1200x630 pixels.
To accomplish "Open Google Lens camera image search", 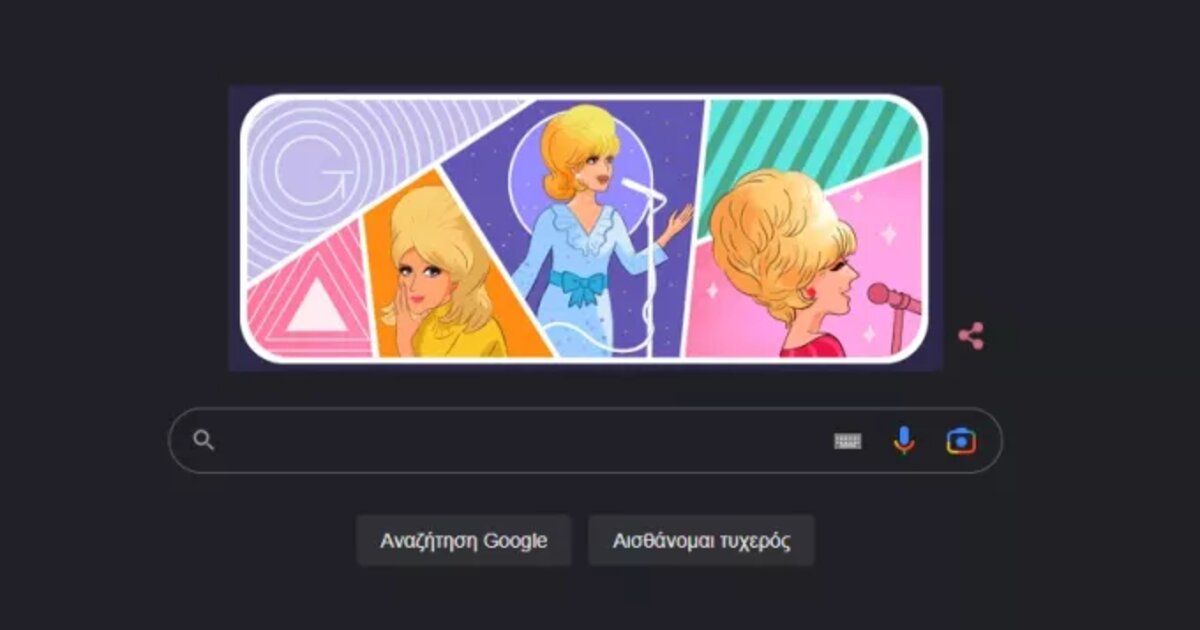I will click(961, 441).
